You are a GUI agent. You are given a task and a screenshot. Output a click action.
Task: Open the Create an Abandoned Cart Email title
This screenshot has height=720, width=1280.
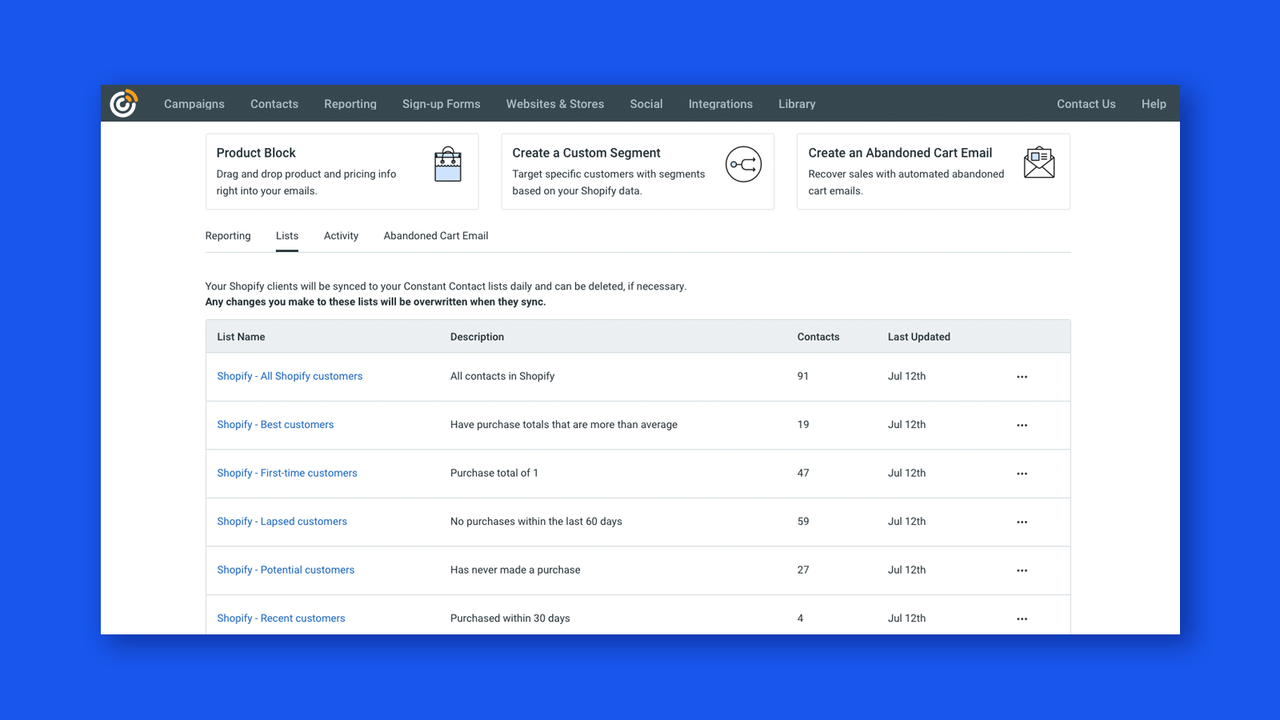900,153
